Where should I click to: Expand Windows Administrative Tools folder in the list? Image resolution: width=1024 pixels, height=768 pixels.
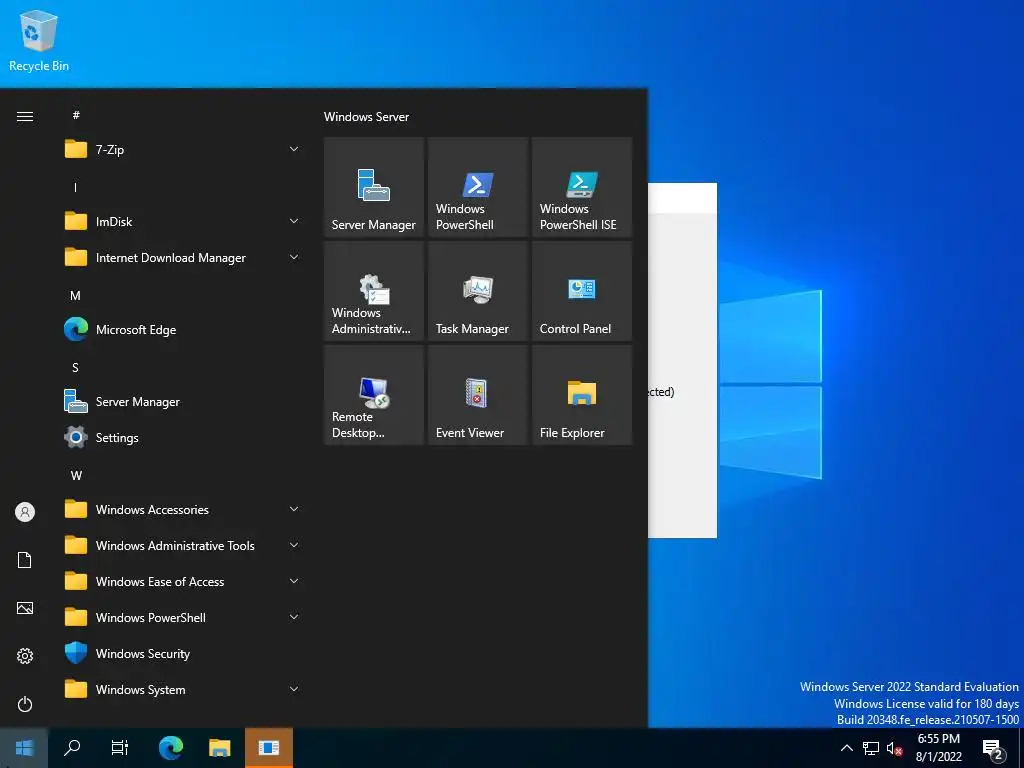coord(183,545)
